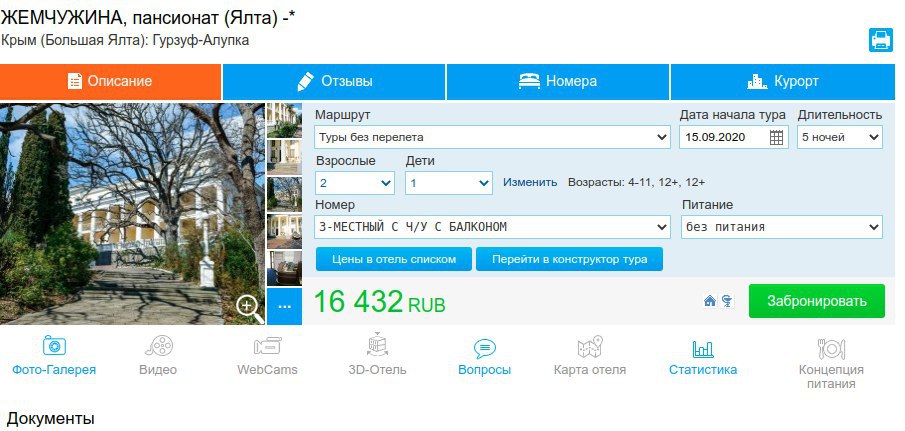Select the second thumbnail in photo strip
This screenshot has height=431, width=905.
pyautogui.click(x=284, y=157)
